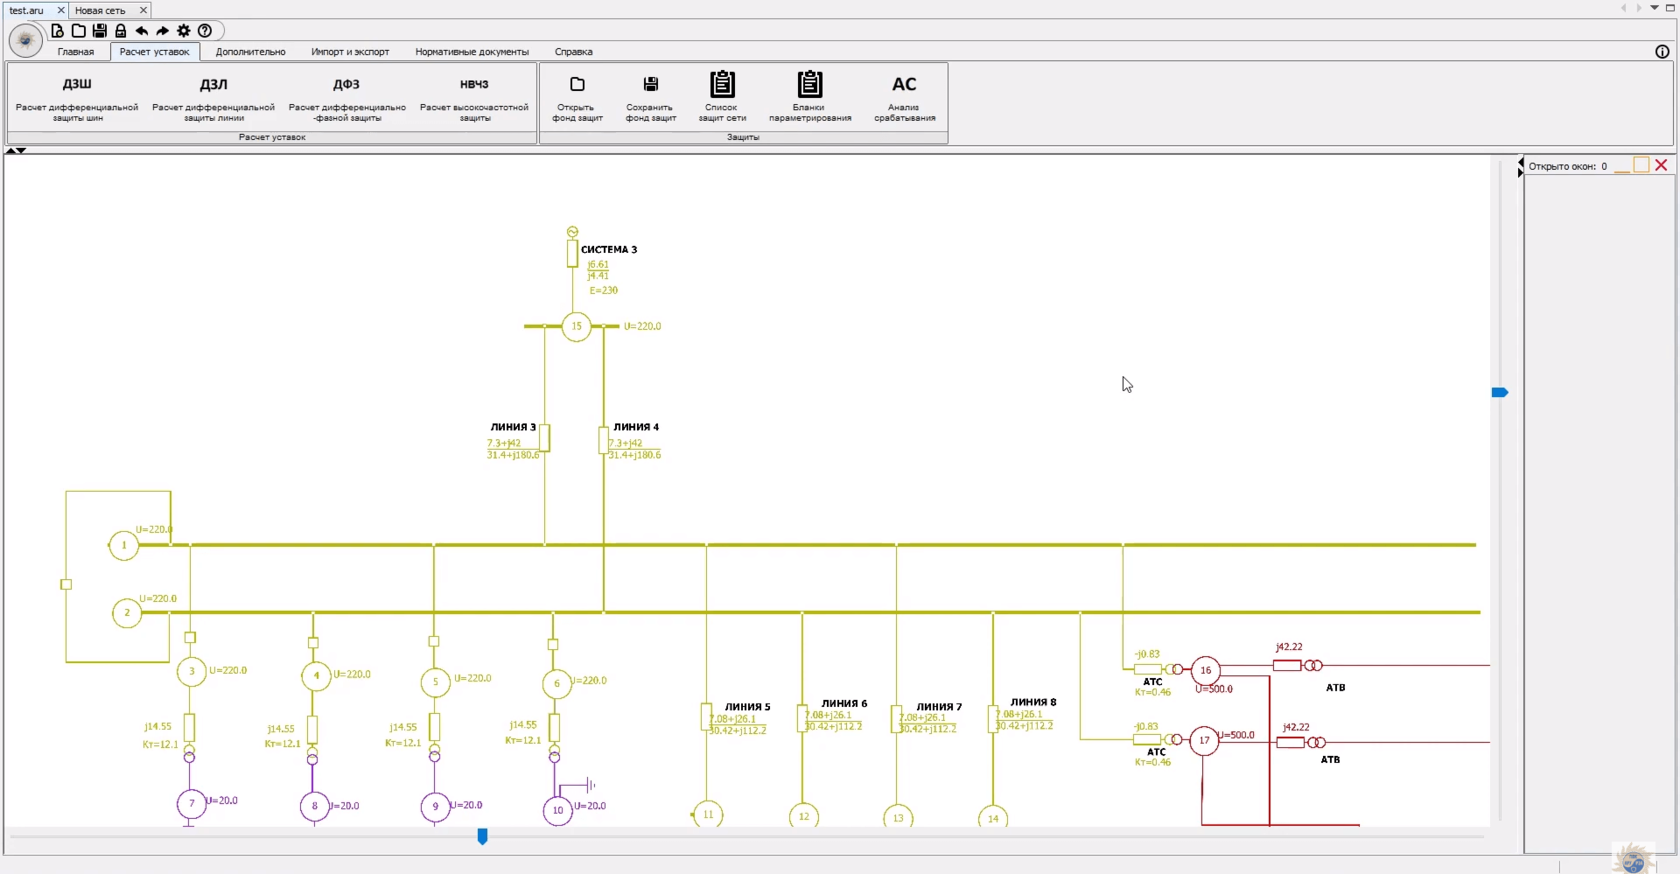Open the НВЧЗ high-frequency protection calculation

(x=474, y=97)
